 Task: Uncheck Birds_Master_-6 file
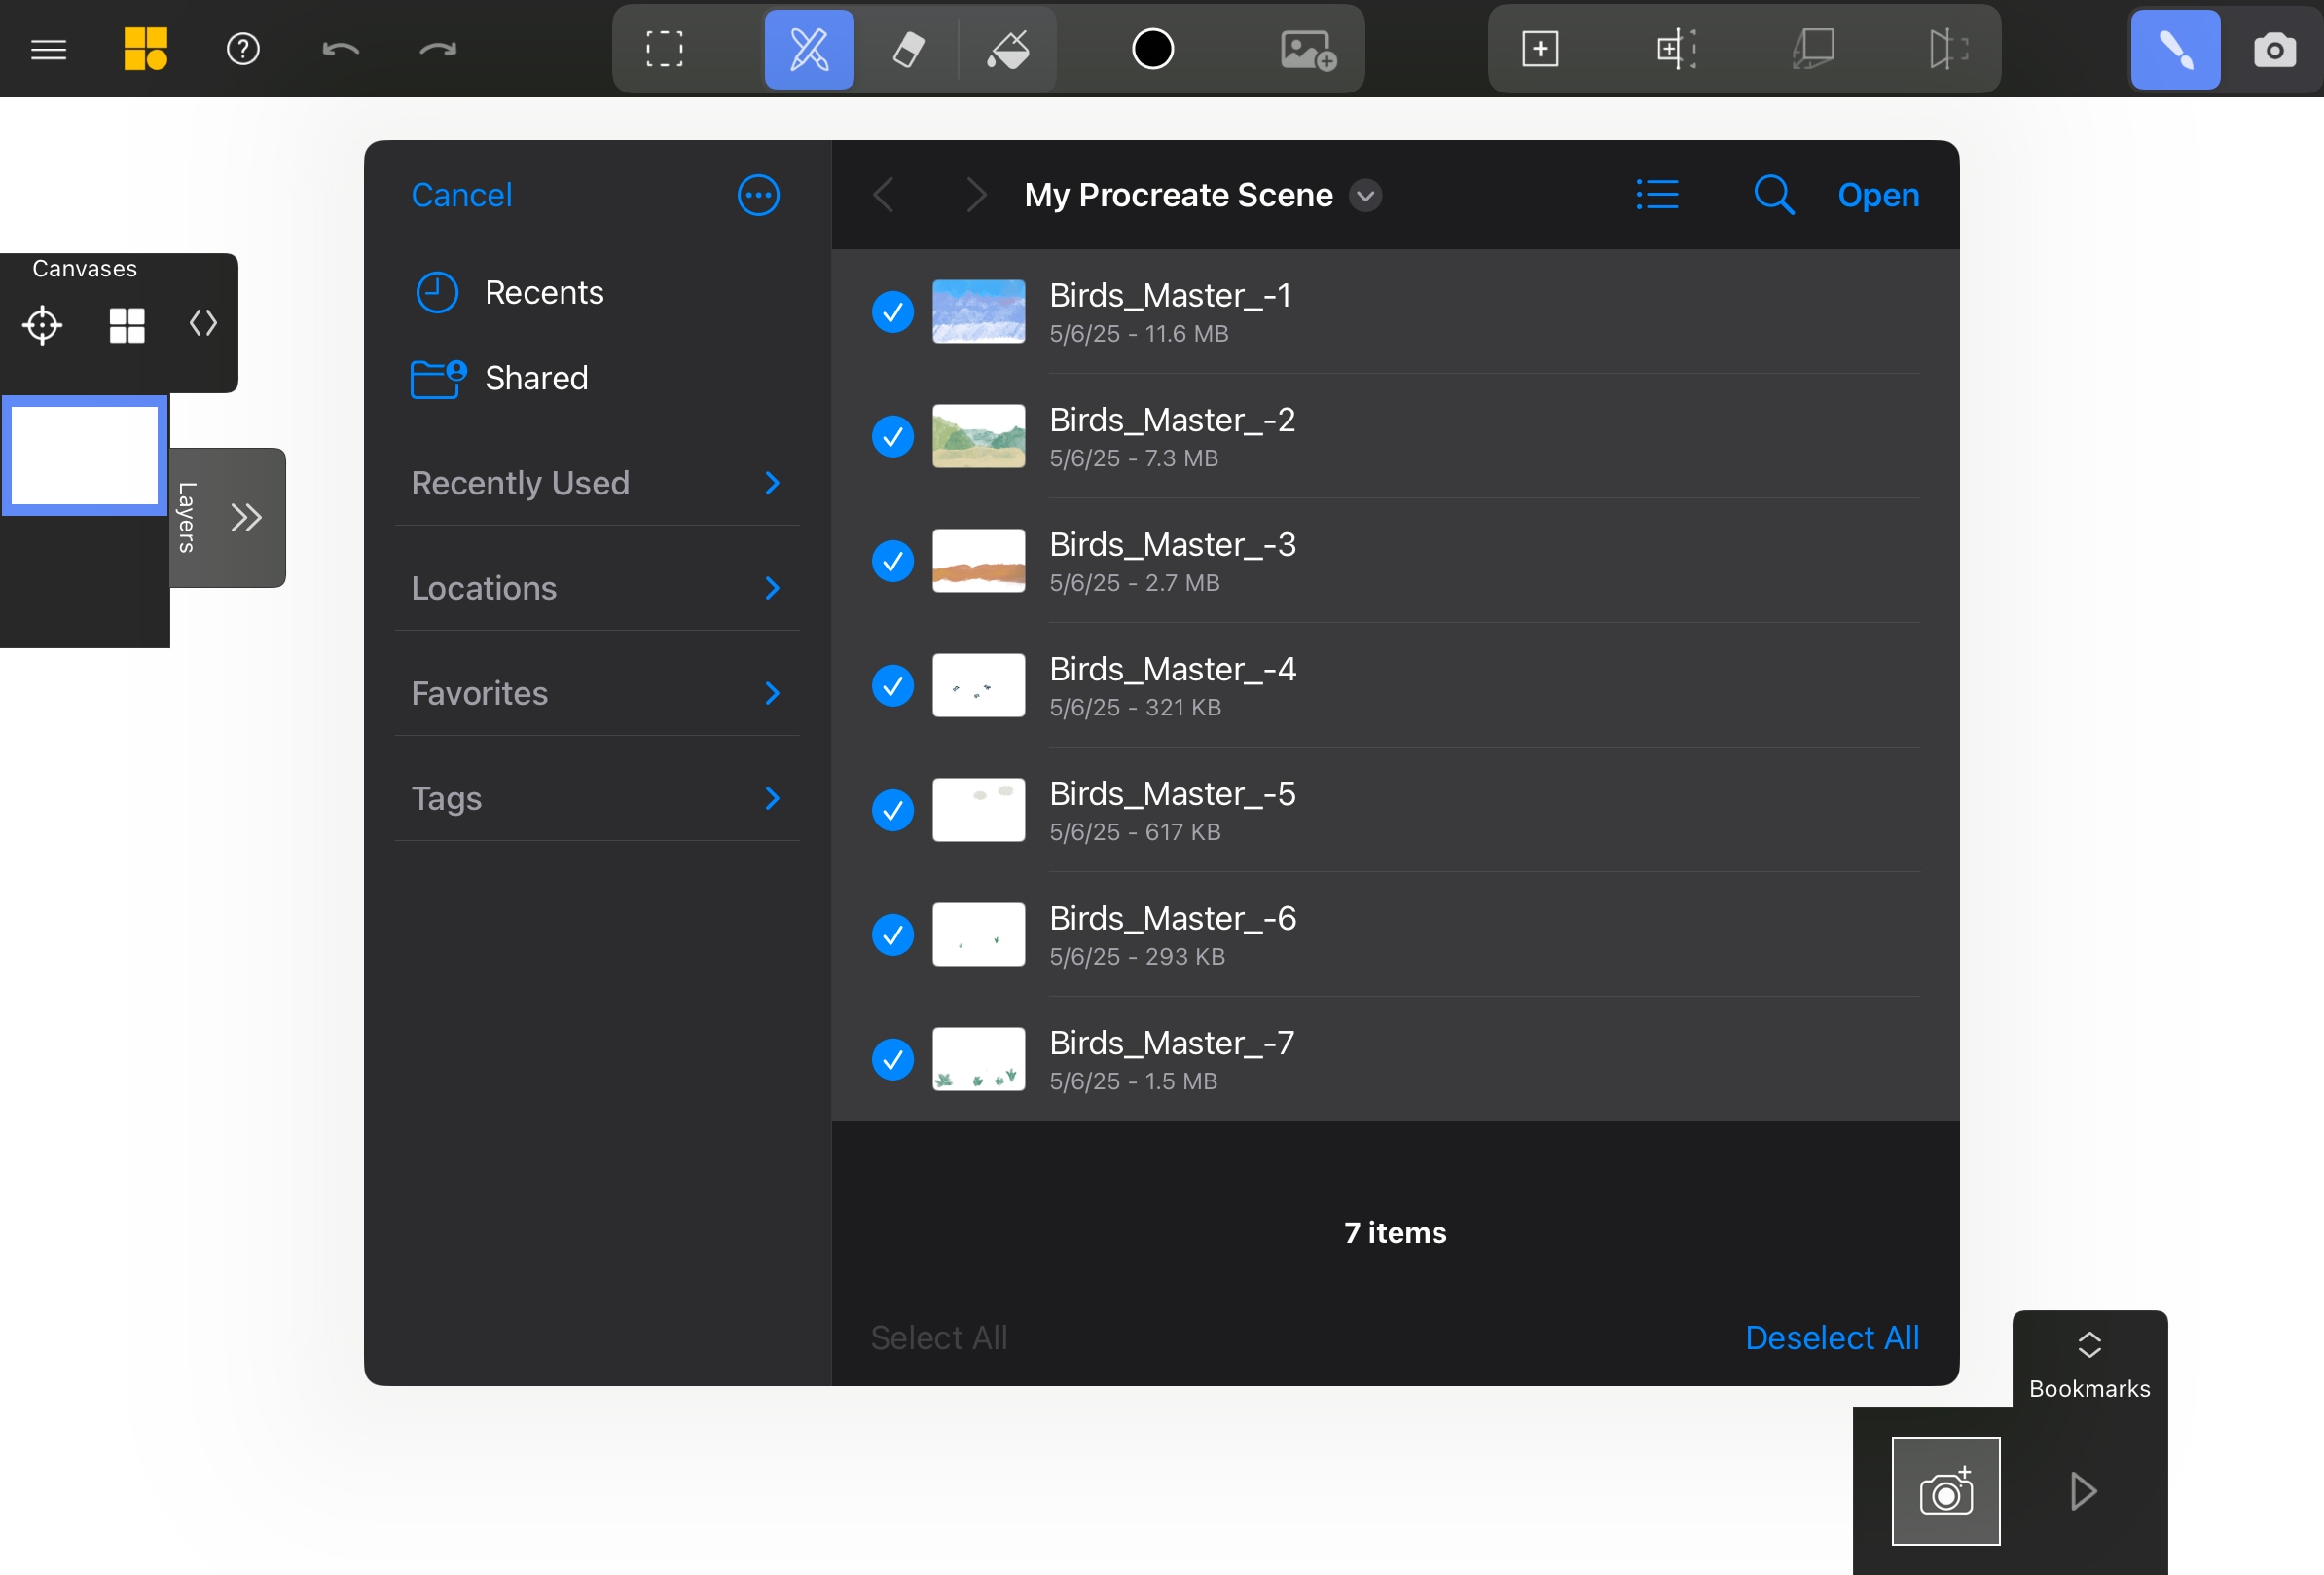(x=892, y=935)
